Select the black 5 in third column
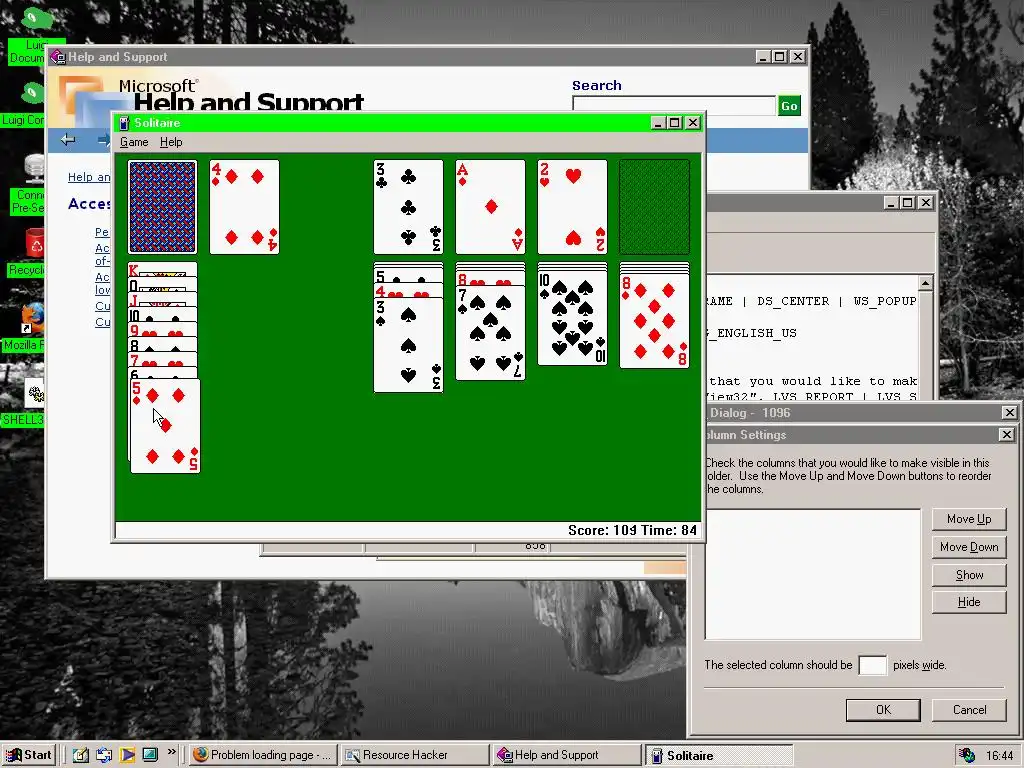 (x=408, y=276)
